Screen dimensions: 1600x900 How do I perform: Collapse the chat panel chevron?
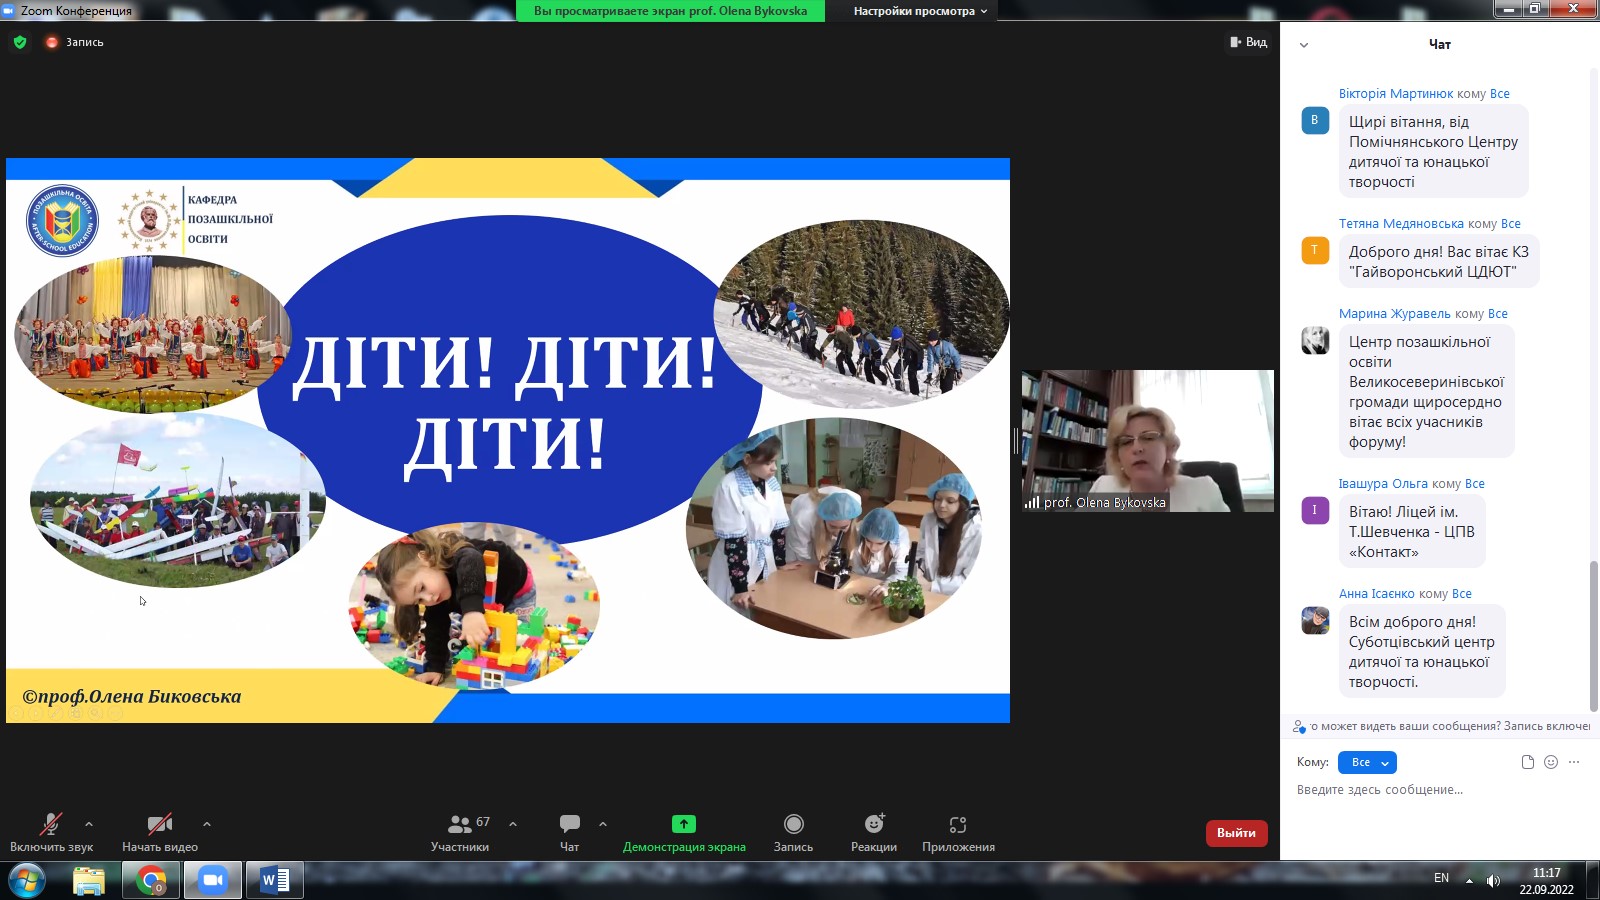[1303, 45]
